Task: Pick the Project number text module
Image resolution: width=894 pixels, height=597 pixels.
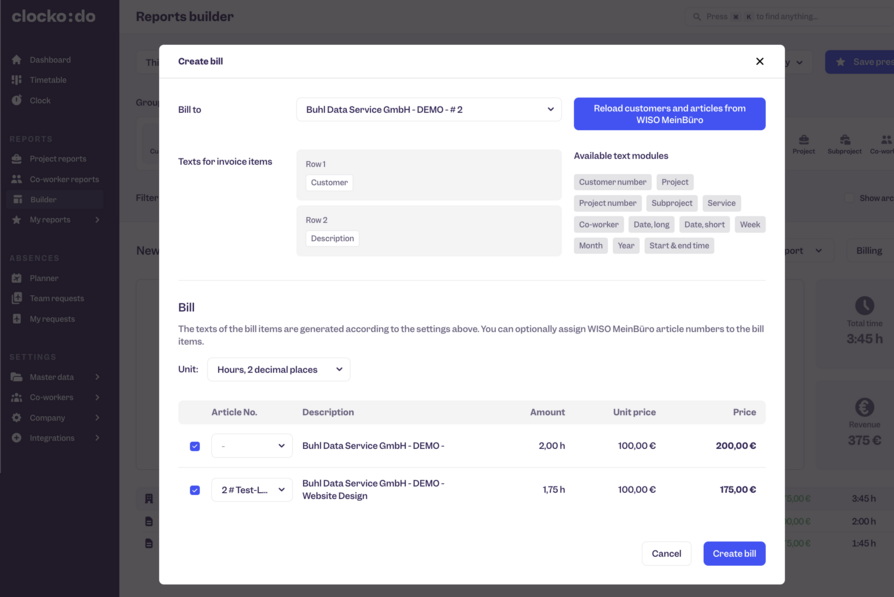Action: [607, 203]
